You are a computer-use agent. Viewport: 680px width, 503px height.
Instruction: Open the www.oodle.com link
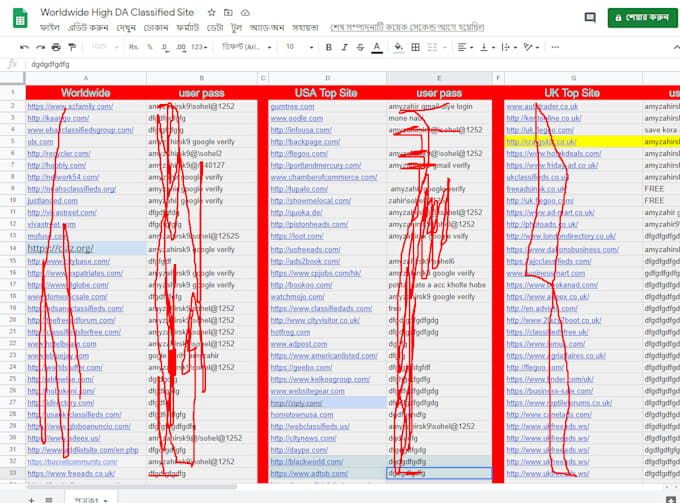pyautogui.click(x=297, y=118)
